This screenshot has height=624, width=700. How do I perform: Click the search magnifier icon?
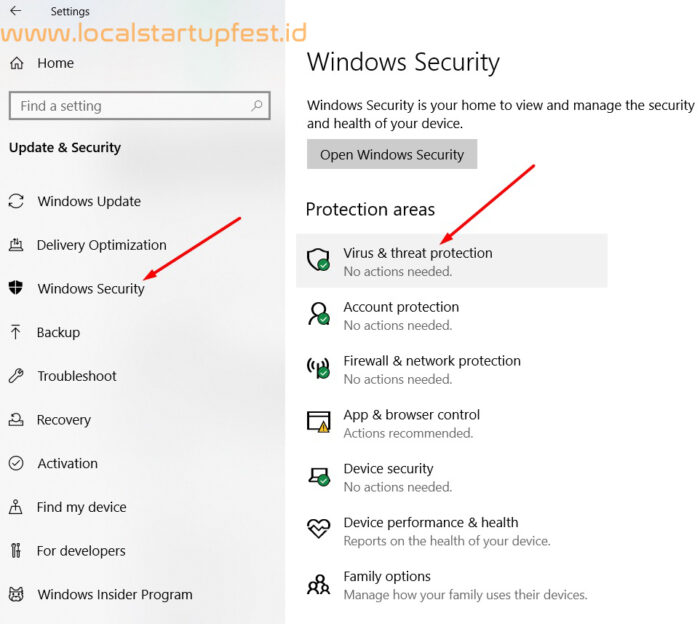257,106
